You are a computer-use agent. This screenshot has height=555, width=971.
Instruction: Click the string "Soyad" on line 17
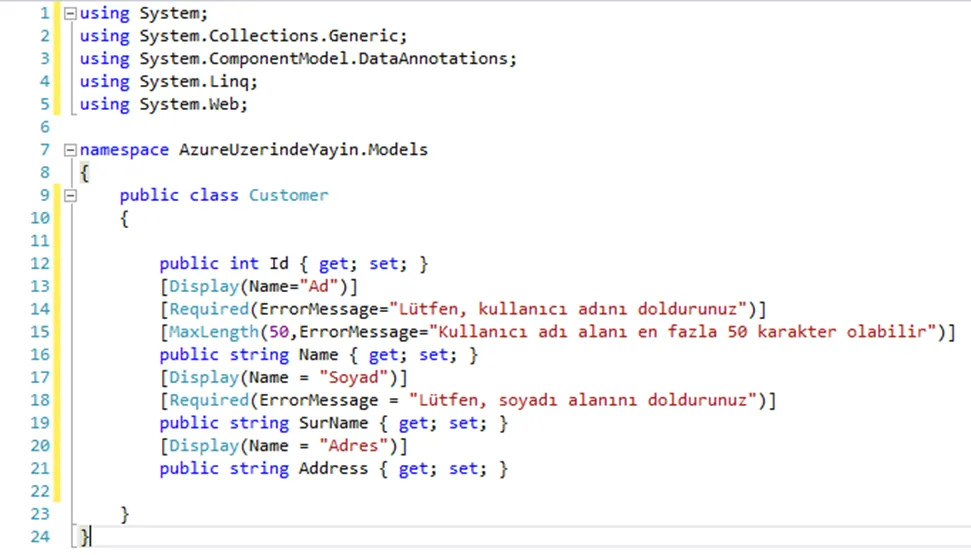click(354, 377)
